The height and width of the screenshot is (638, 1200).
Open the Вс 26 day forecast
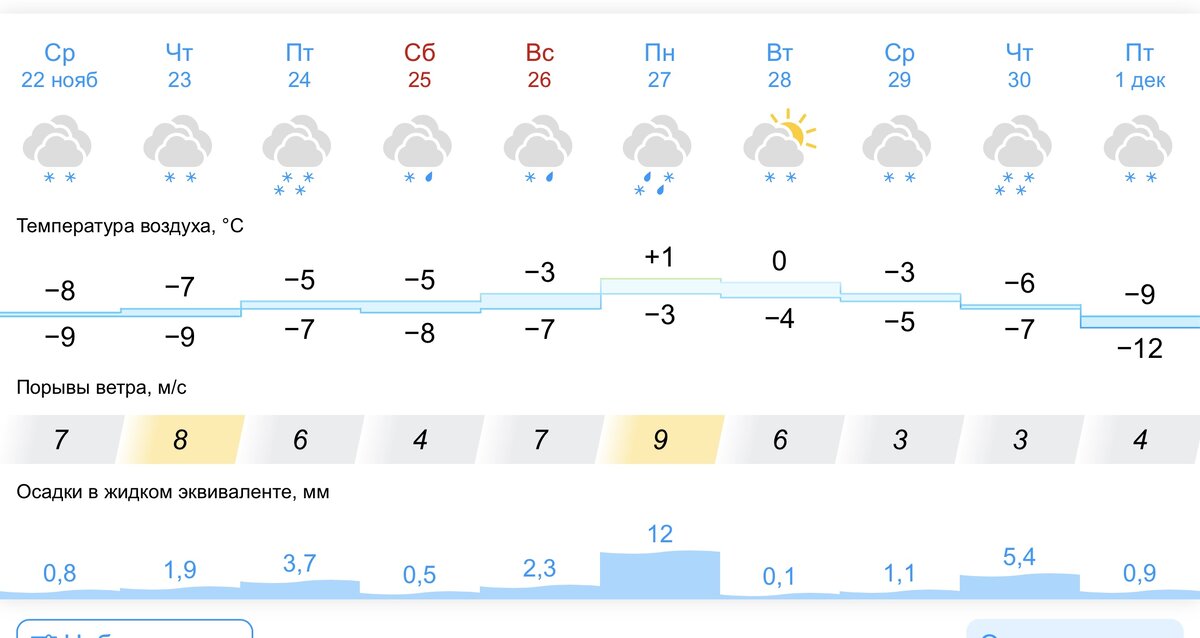(x=539, y=67)
